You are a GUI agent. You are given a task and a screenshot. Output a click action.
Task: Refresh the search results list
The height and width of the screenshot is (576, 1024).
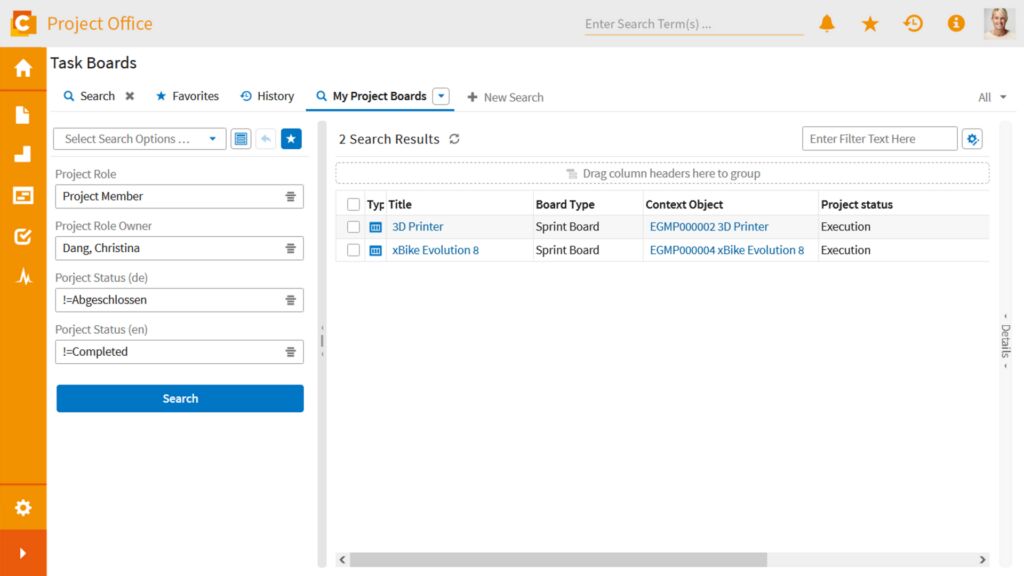(x=455, y=139)
